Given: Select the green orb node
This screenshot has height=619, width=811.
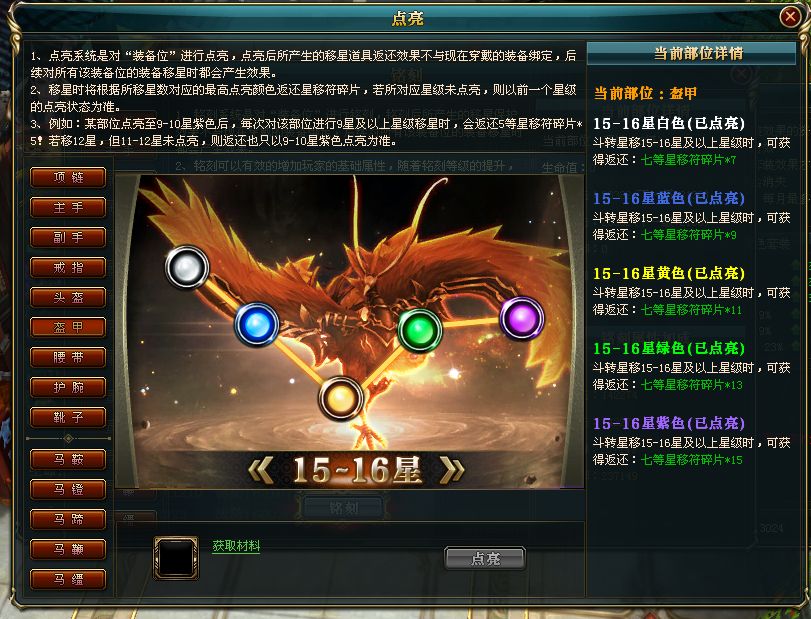Looking at the screenshot, I should (x=419, y=330).
